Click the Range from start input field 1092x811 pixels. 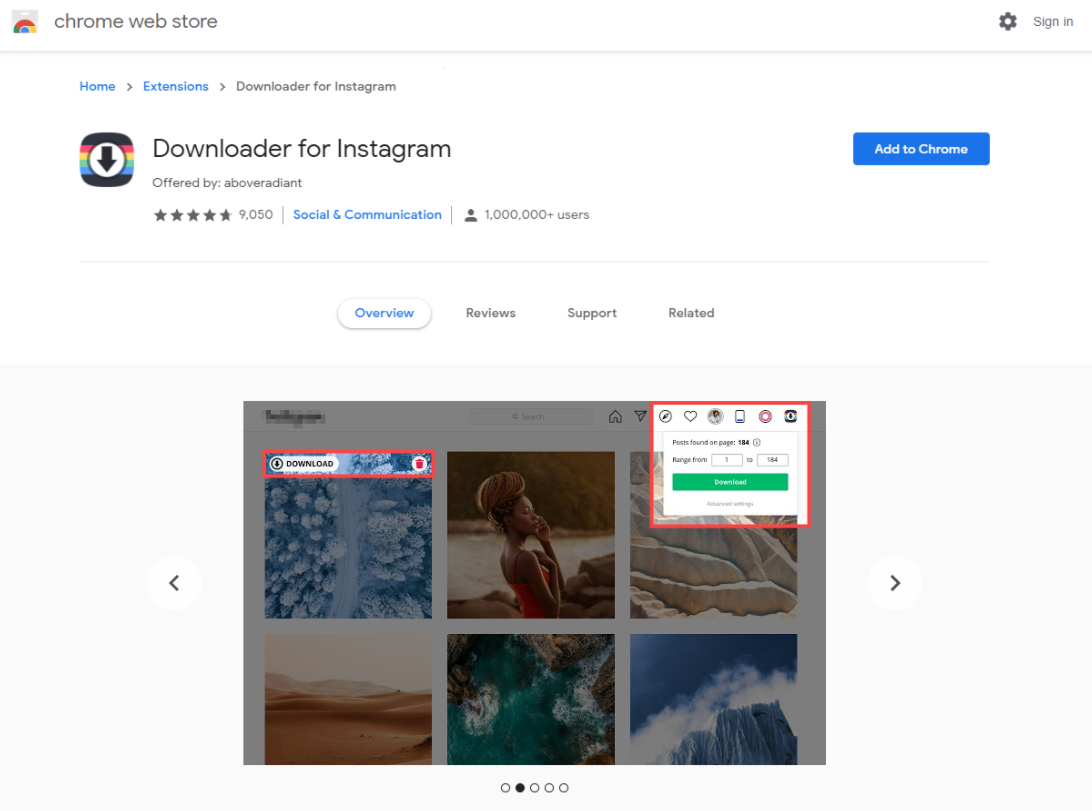(726, 459)
